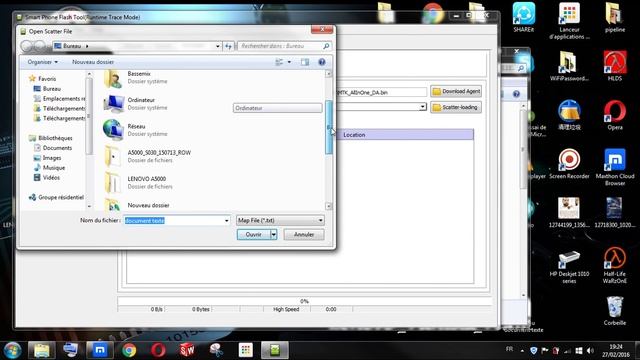Click the file list vertical scrollbar thumb
Screen dimensions: 640x360
coord(329,127)
